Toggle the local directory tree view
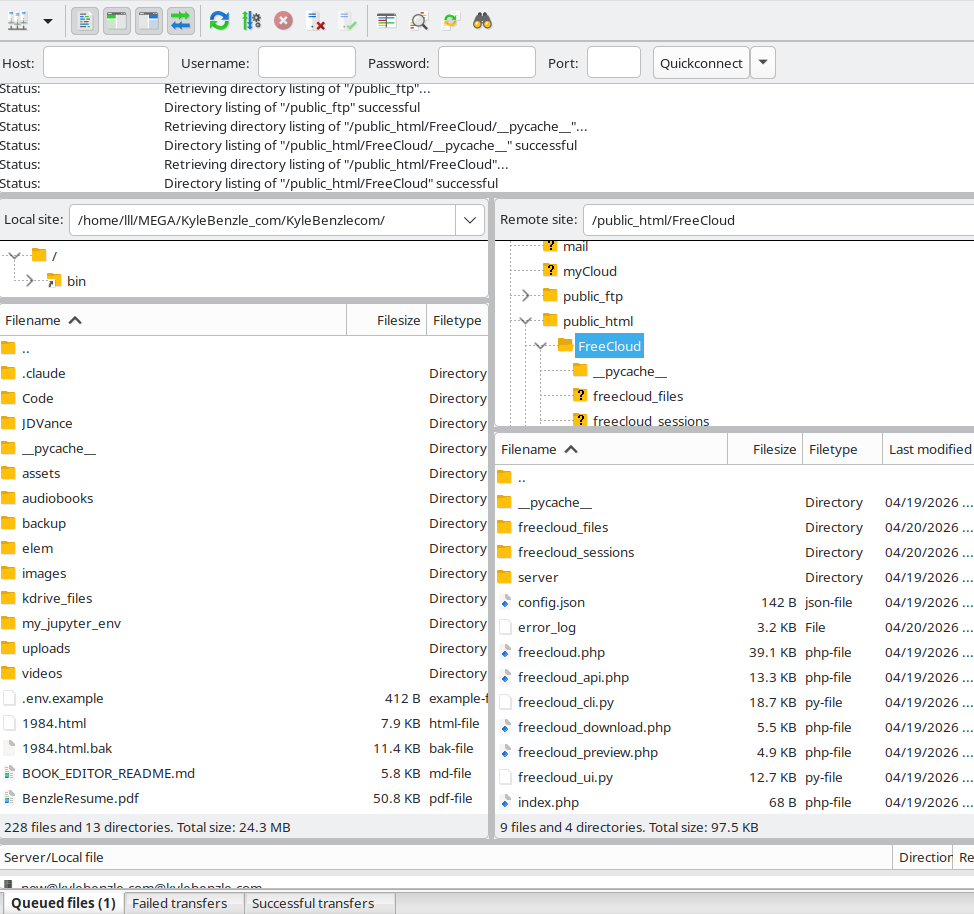 pos(117,20)
